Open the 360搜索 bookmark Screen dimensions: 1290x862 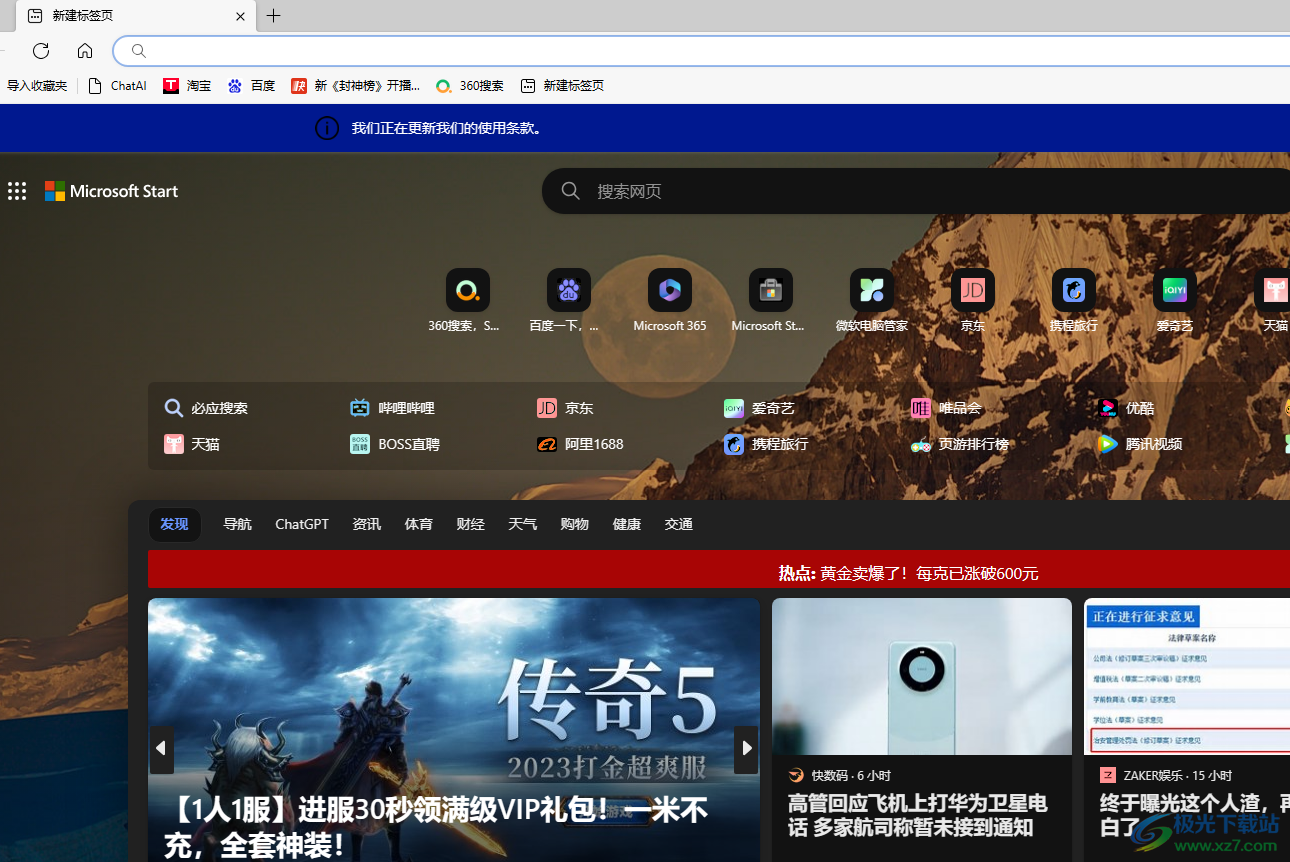[x=470, y=86]
